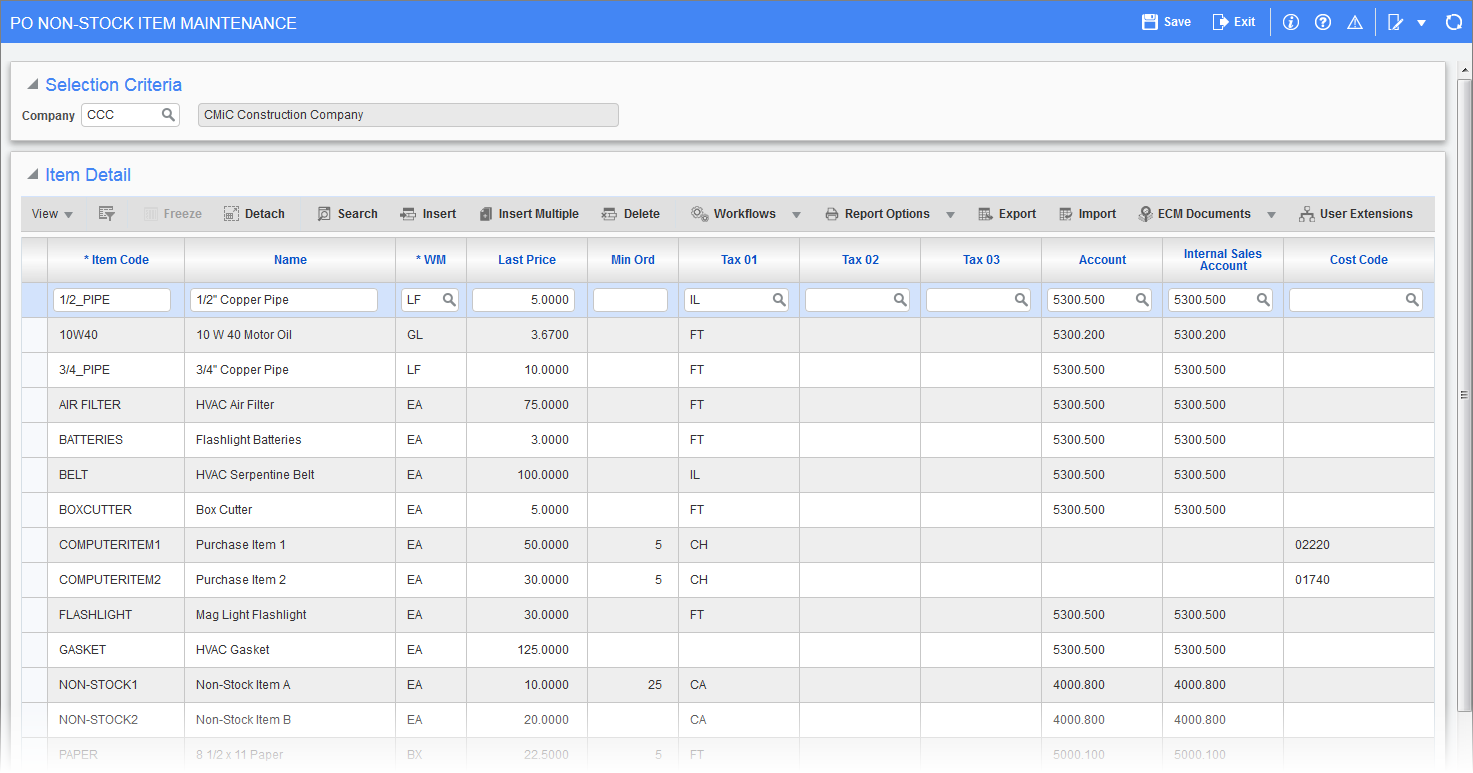1473x773 pixels.
Task: Click the Company code input field
Action: tap(121, 115)
